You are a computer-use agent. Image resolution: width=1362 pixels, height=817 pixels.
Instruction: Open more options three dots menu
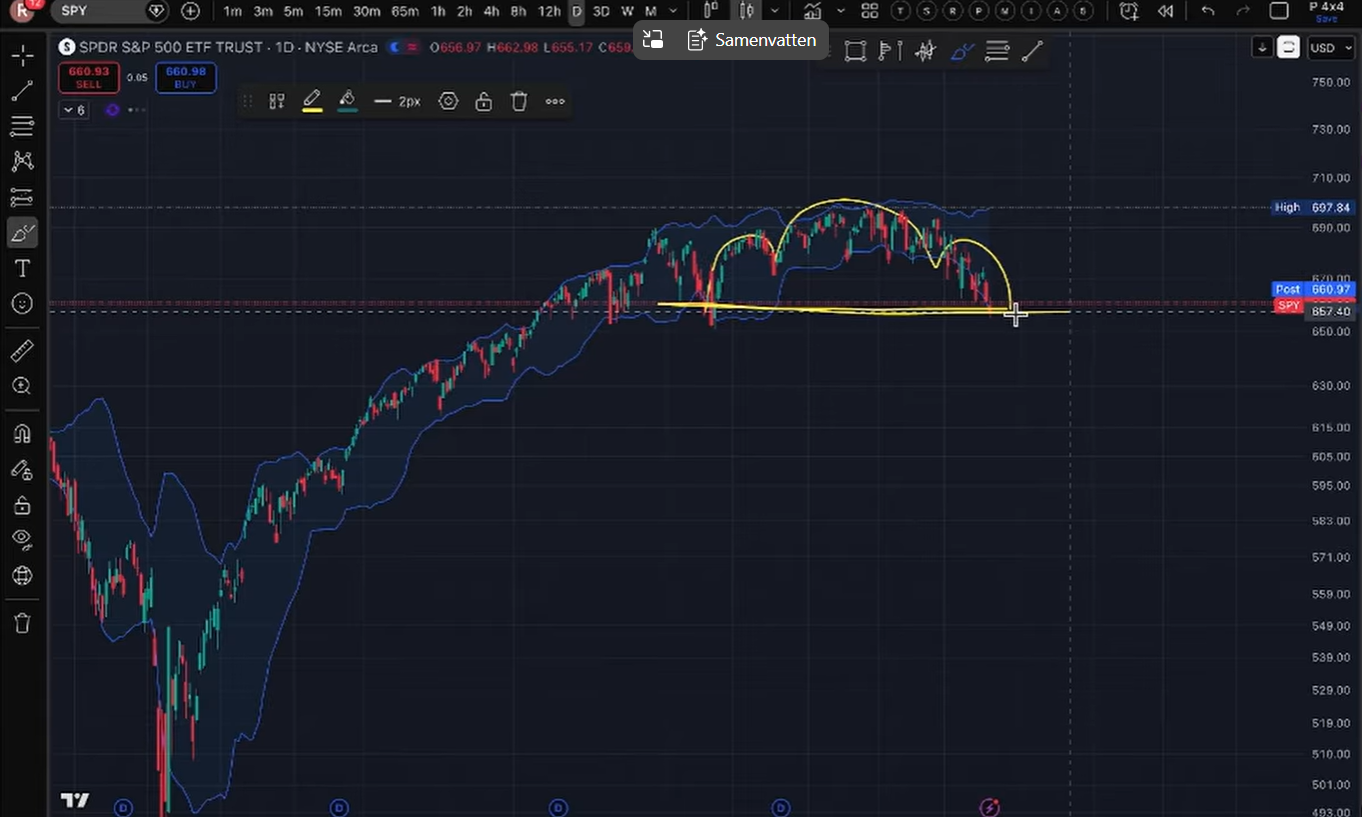click(555, 101)
